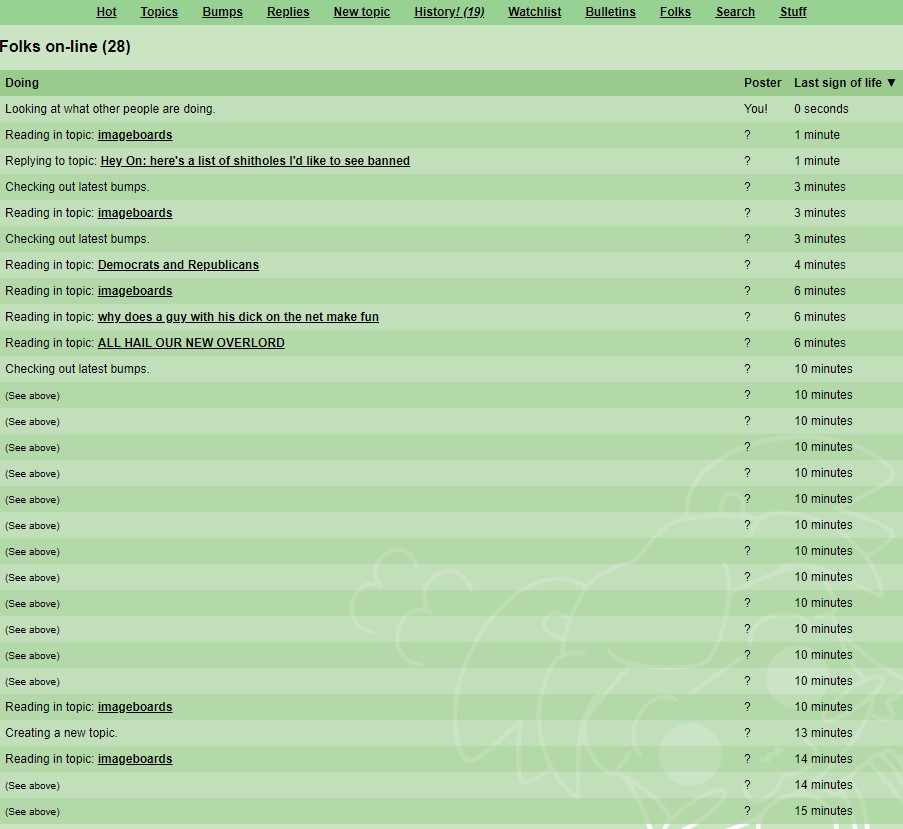View the Replies page
903x829 pixels.
coord(288,12)
